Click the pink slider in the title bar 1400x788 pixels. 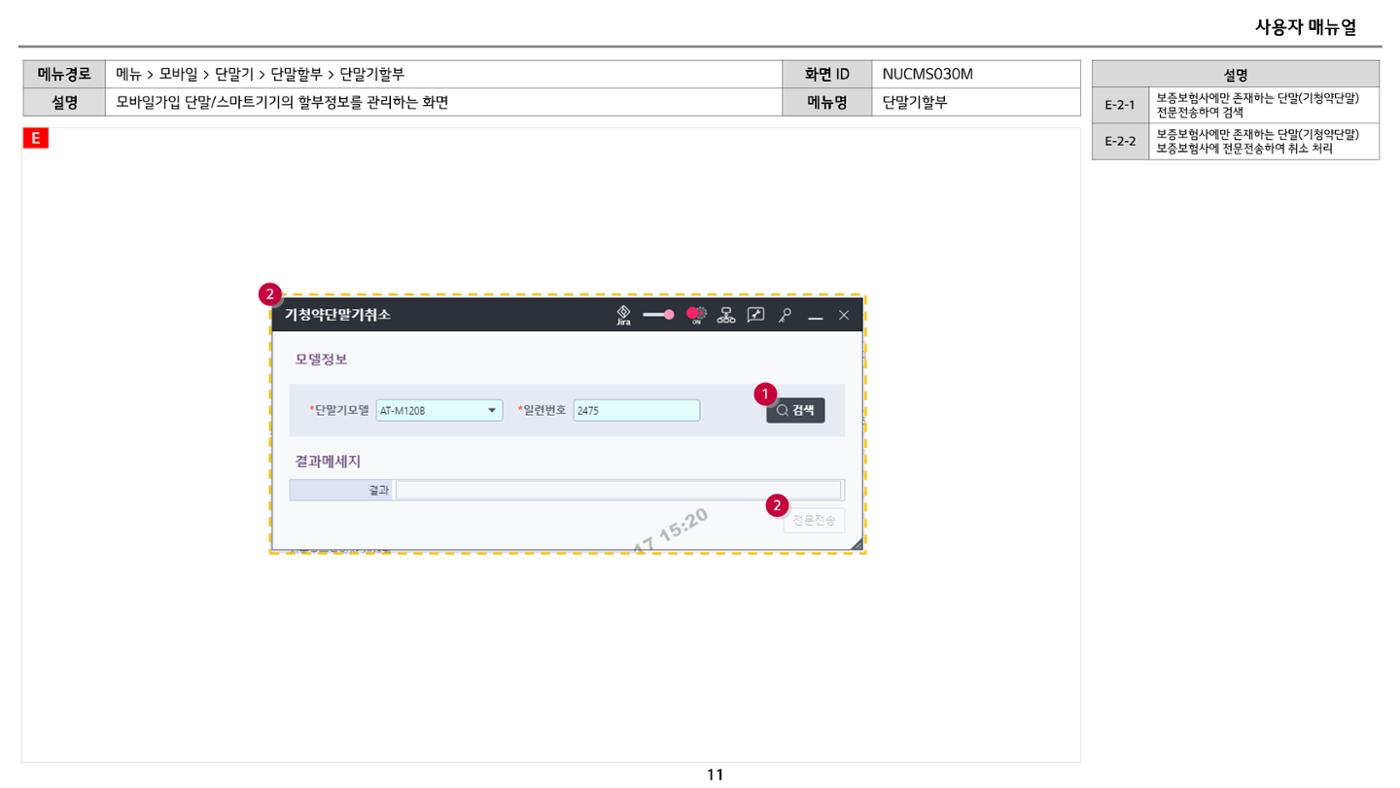coord(659,315)
